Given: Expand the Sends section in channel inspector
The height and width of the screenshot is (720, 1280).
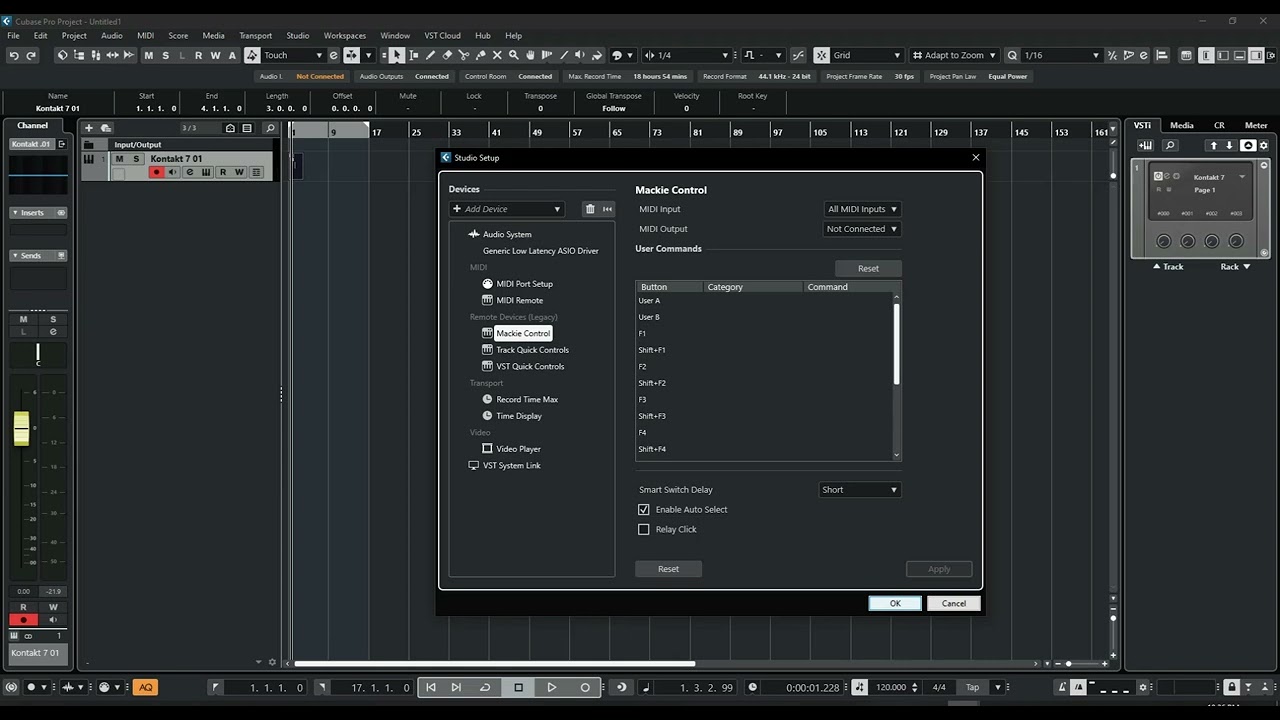Looking at the screenshot, I should click(x=38, y=256).
